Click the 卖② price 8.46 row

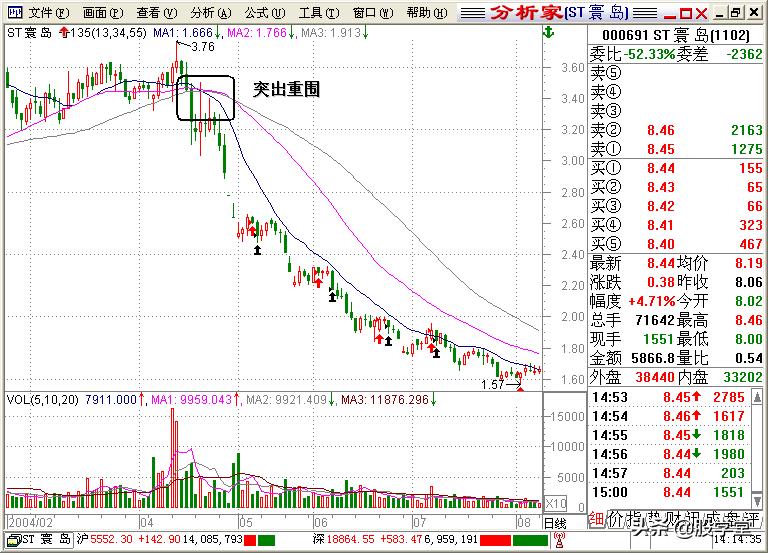click(676, 130)
